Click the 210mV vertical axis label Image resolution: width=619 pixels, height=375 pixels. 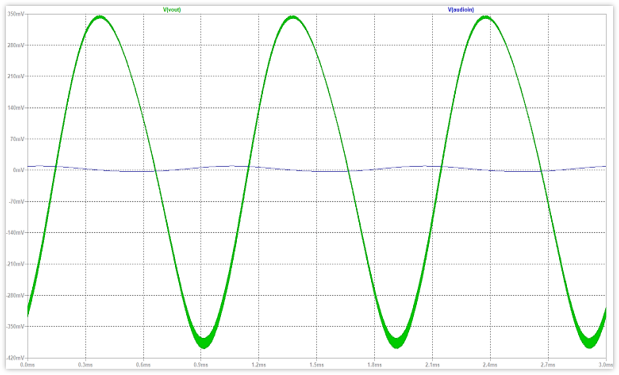[x=16, y=77]
